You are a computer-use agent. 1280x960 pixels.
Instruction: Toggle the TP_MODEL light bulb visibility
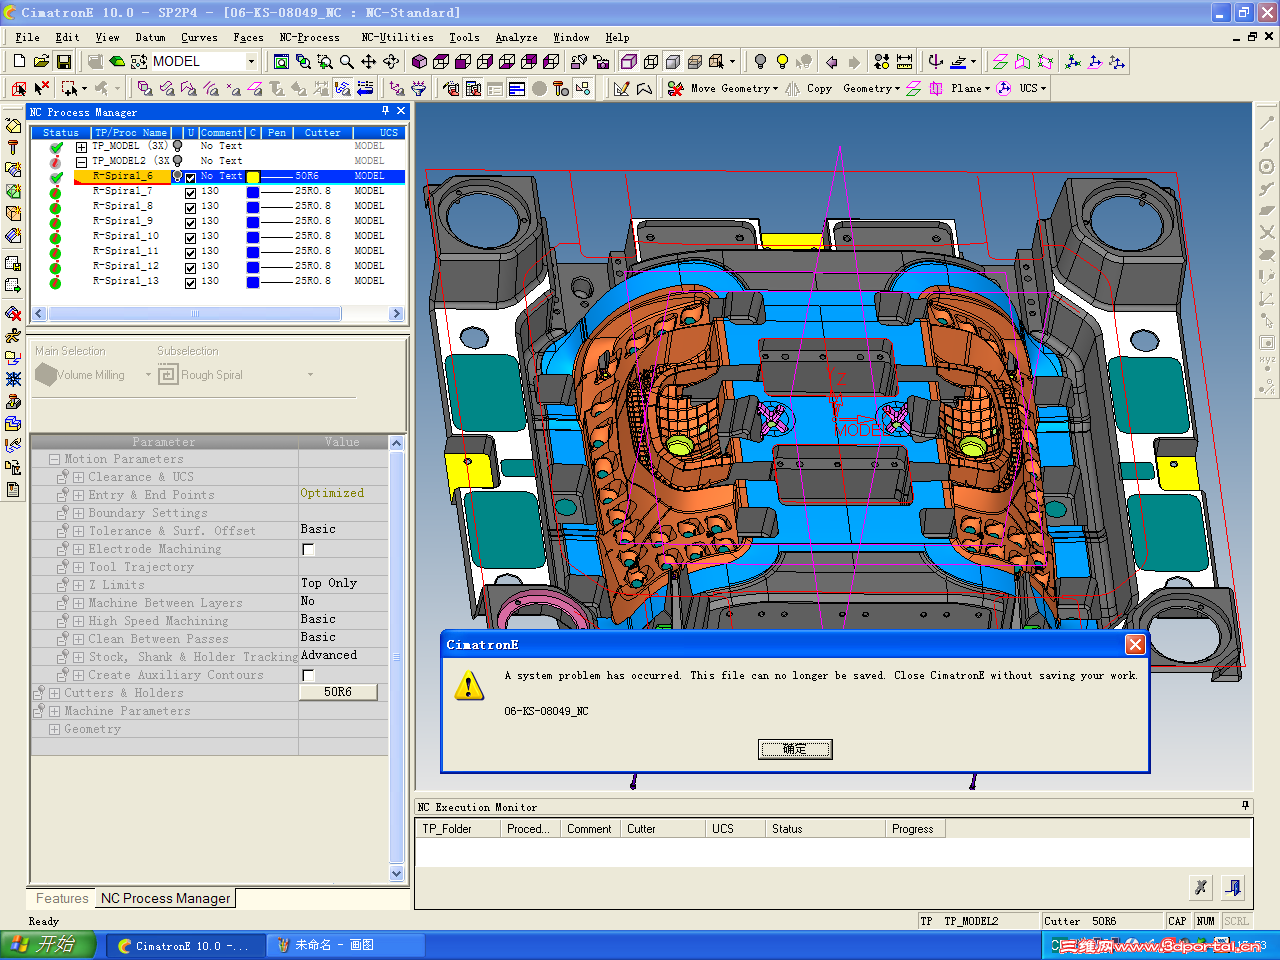tap(178, 146)
